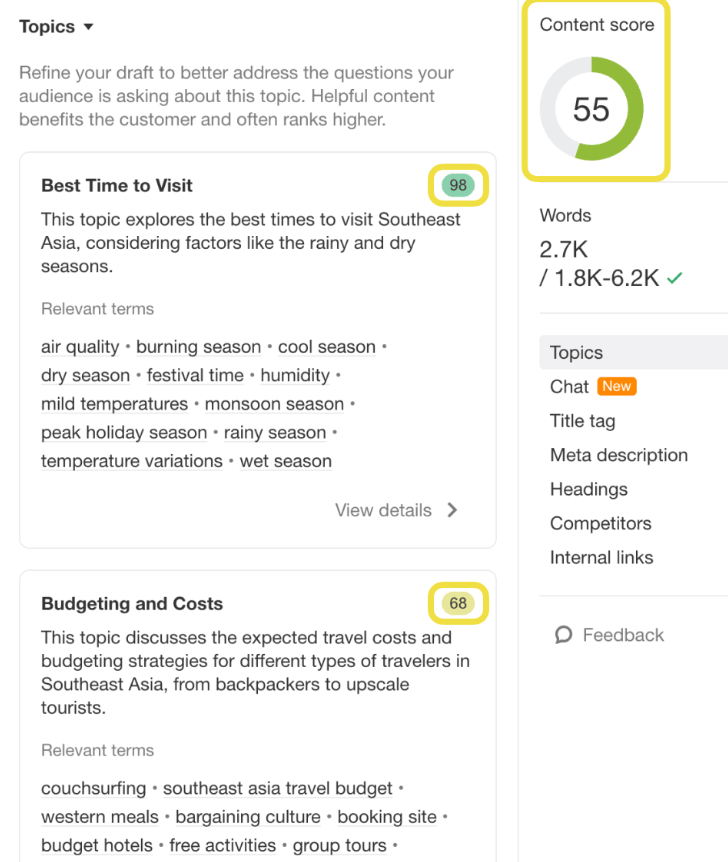The height and width of the screenshot is (862, 728).
Task: Open the Competitors section
Action: click(x=600, y=523)
